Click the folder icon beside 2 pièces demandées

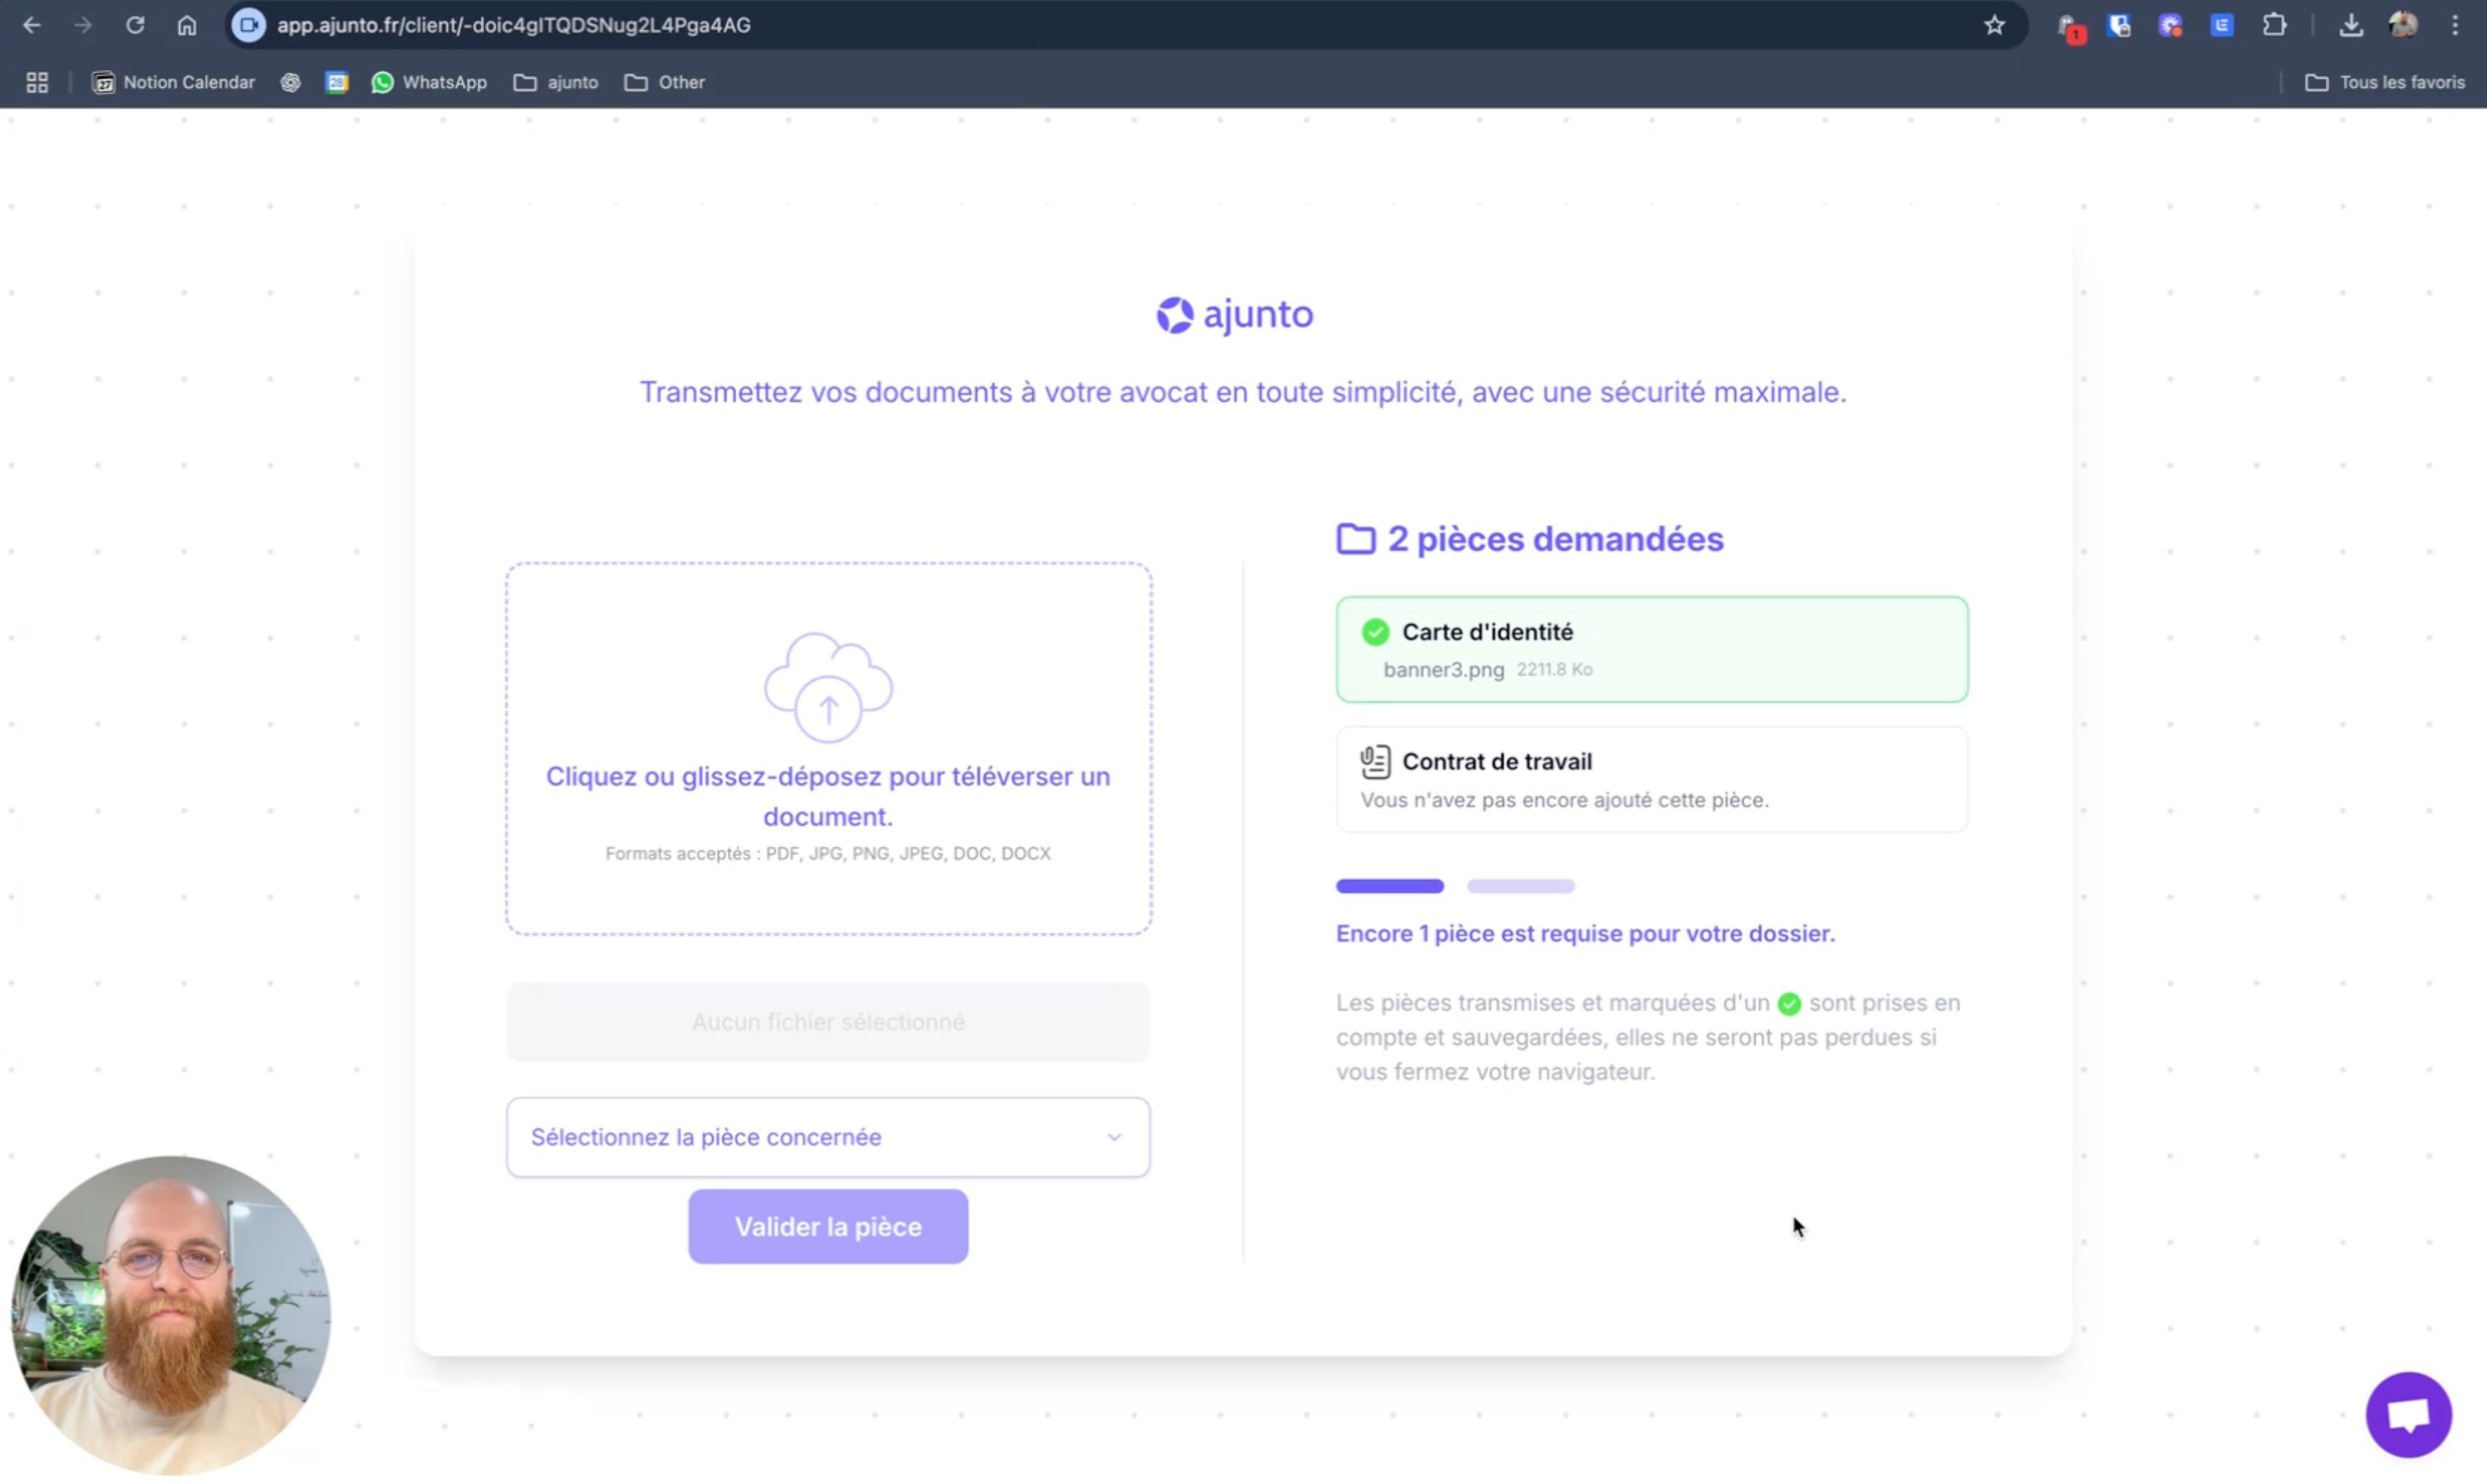pyautogui.click(x=1356, y=538)
